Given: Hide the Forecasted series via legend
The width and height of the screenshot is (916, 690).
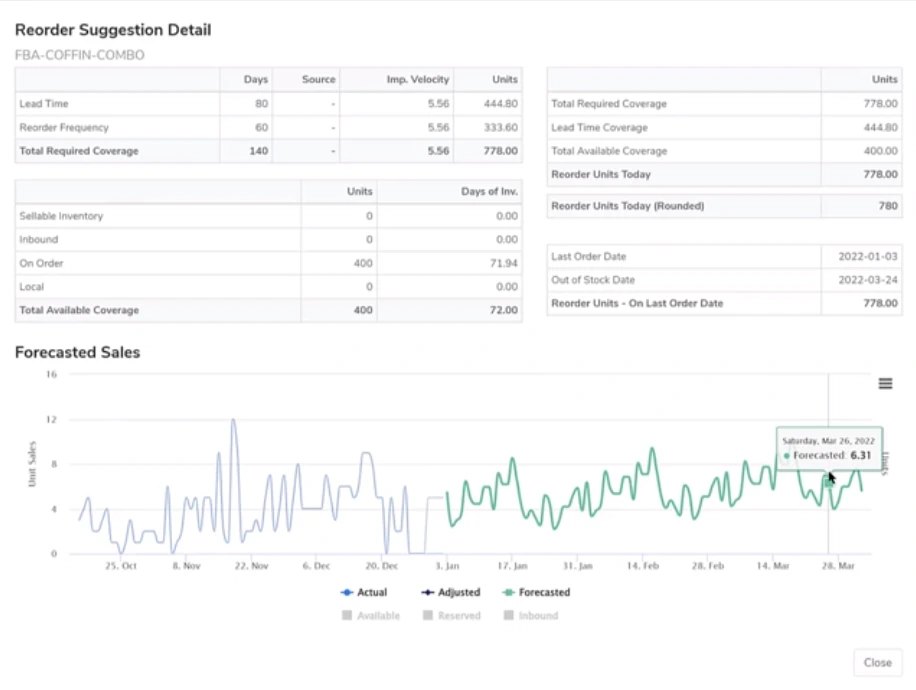Looking at the screenshot, I should (536, 592).
